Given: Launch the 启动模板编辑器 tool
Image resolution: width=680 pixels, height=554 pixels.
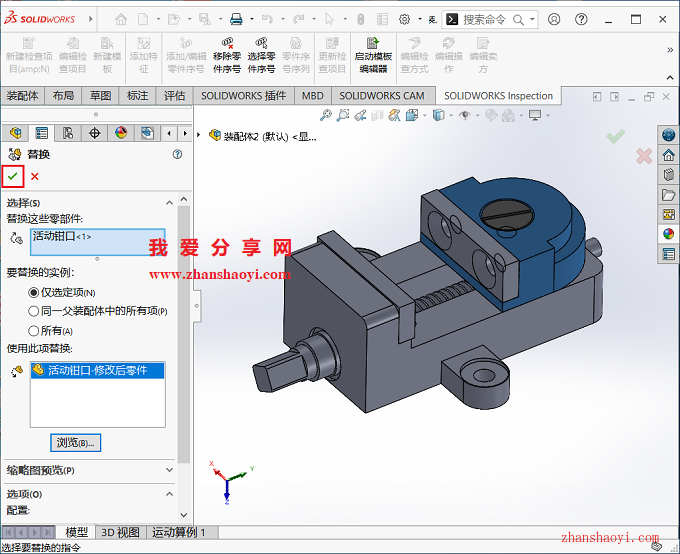Looking at the screenshot, I should 373,56.
